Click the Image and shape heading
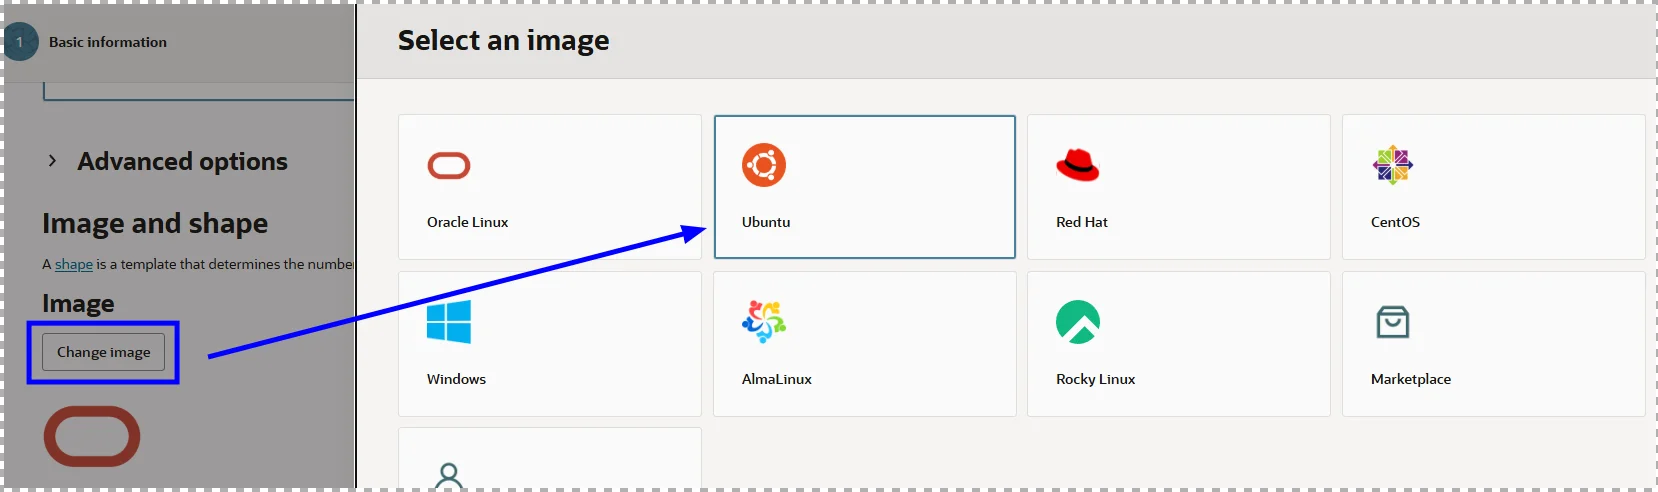This screenshot has height=492, width=1658. pos(155,223)
